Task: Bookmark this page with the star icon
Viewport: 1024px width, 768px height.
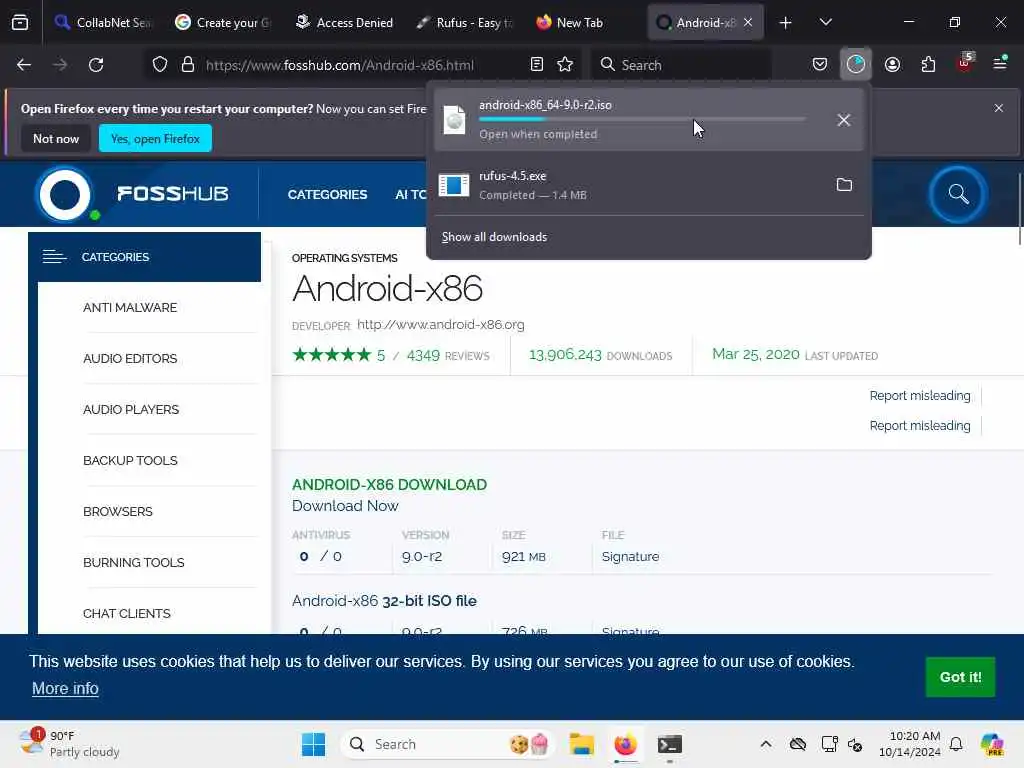Action: point(565,65)
